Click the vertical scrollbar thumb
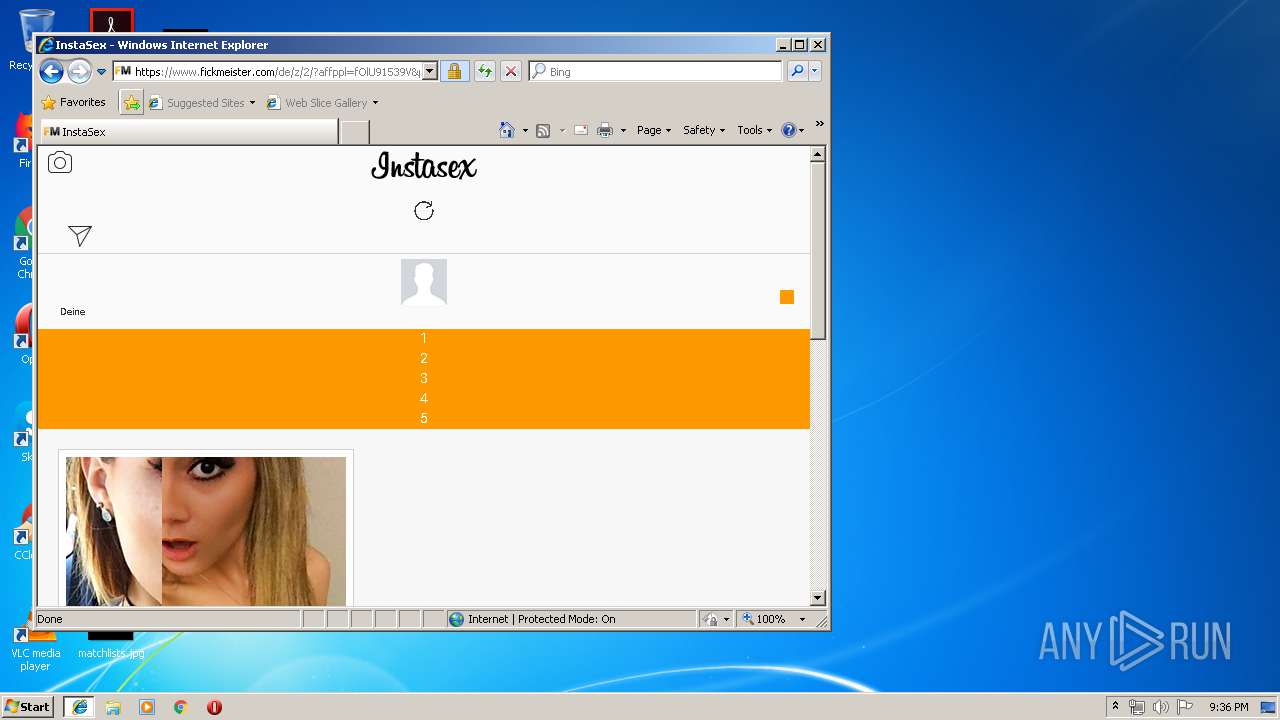The image size is (1280, 720). 818,251
